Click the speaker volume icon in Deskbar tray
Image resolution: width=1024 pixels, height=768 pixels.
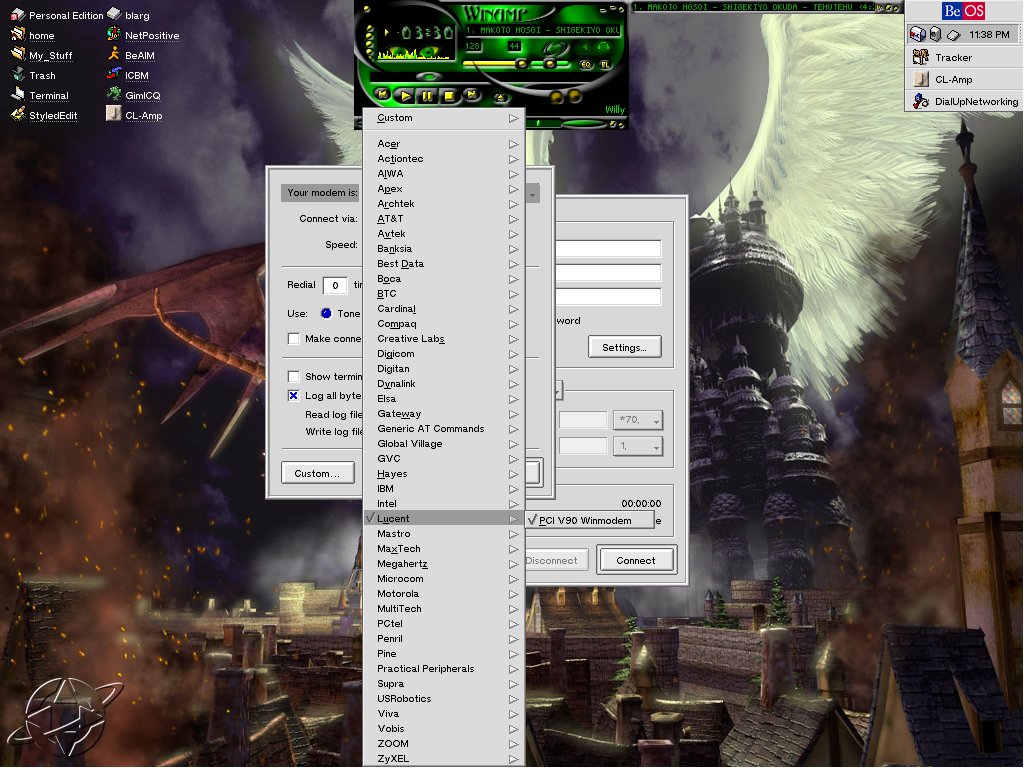(935, 34)
